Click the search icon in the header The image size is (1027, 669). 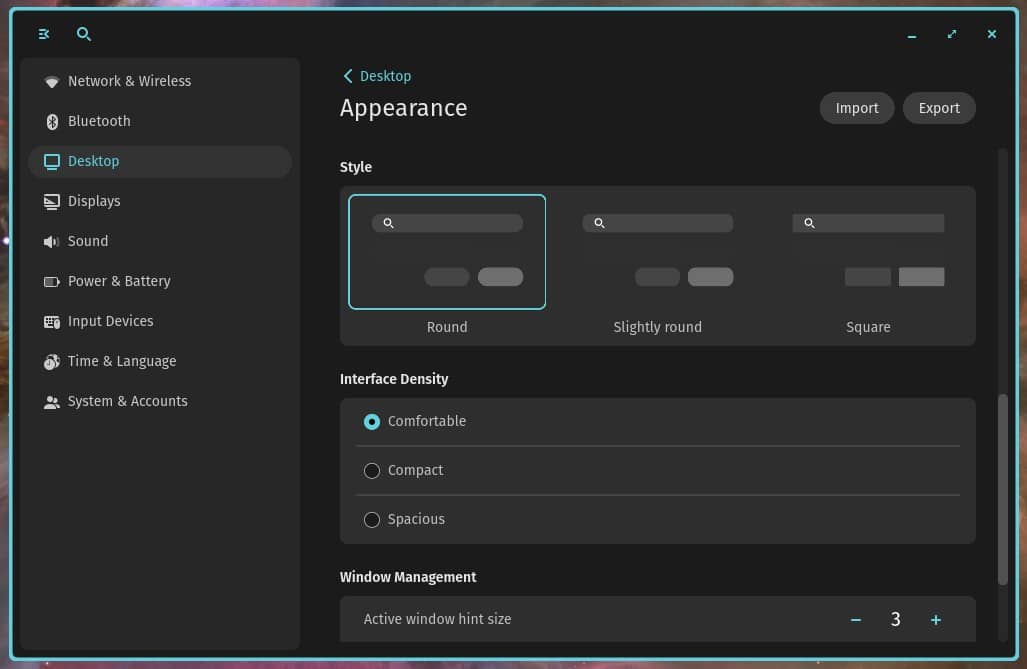pyautogui.click(x=84, y=33)
